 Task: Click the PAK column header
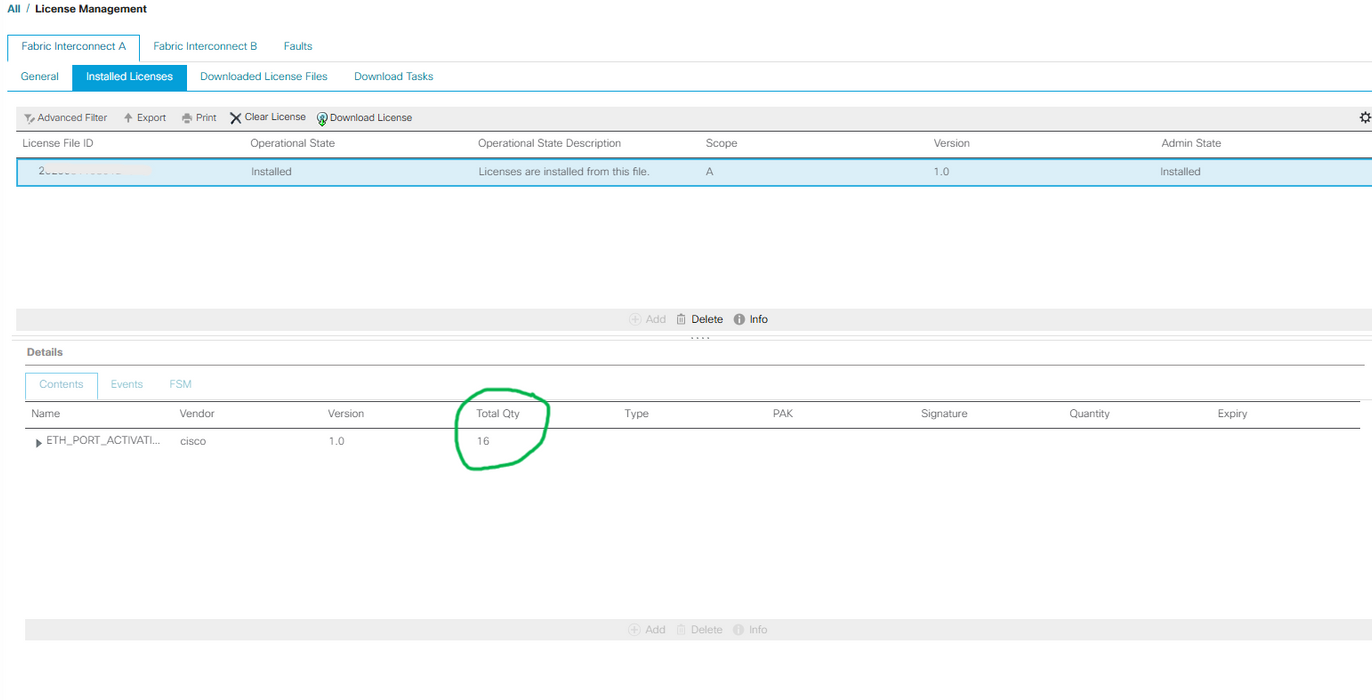782,414
